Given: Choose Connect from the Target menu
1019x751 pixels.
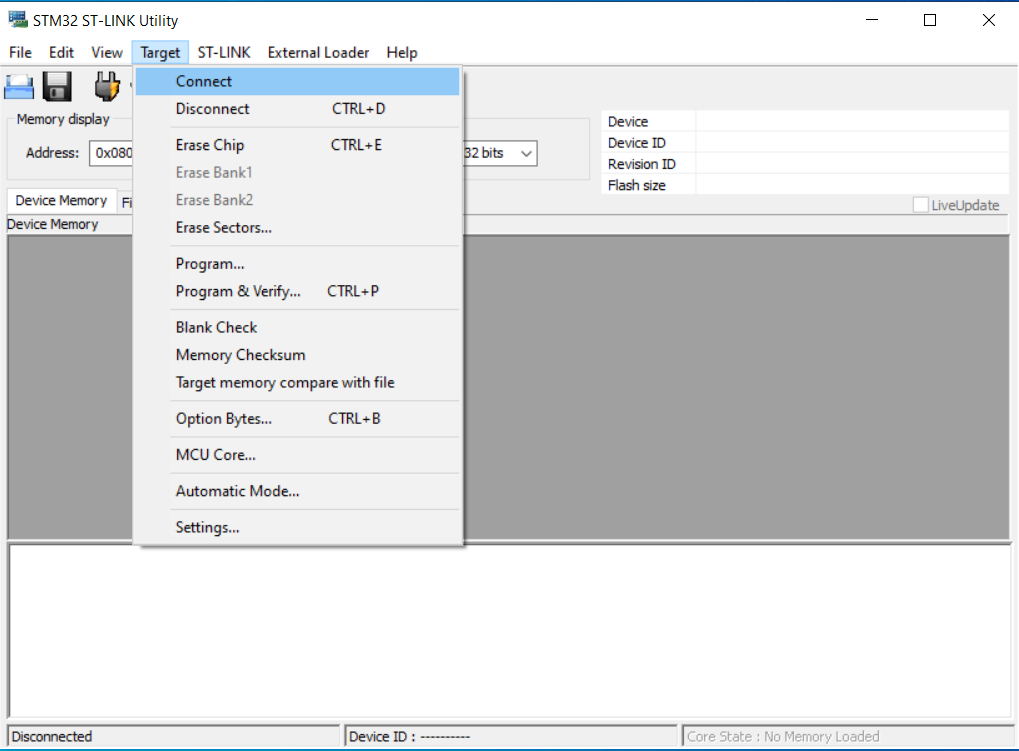Looking at the screenshot, I should [204, 82].
